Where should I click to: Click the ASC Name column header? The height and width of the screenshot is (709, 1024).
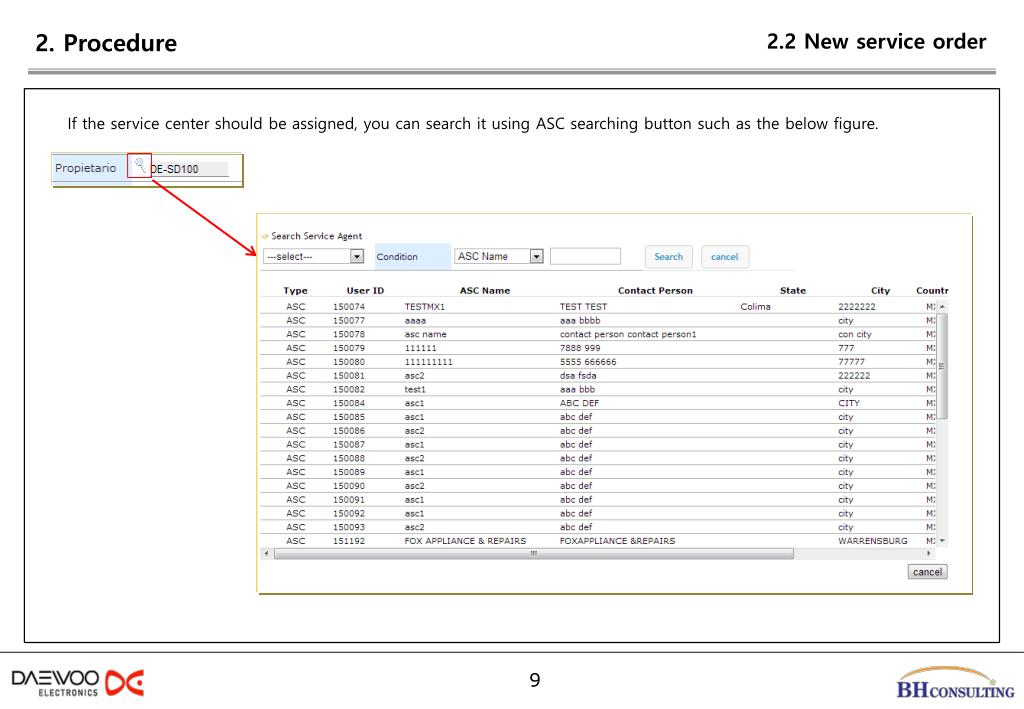point(484,290)
